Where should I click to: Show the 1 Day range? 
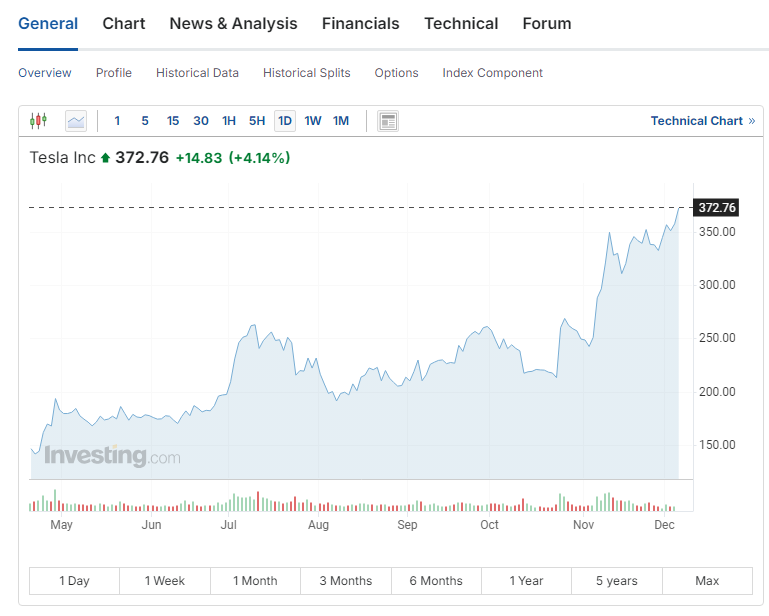click(x=75, y=581)
